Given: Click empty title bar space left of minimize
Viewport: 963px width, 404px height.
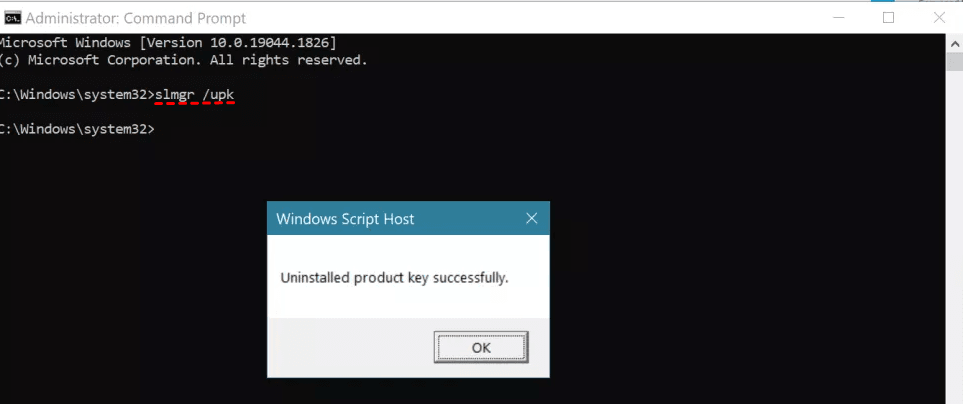Looking at the screenshot, I should pyautogui.click(x=600, y=18).
